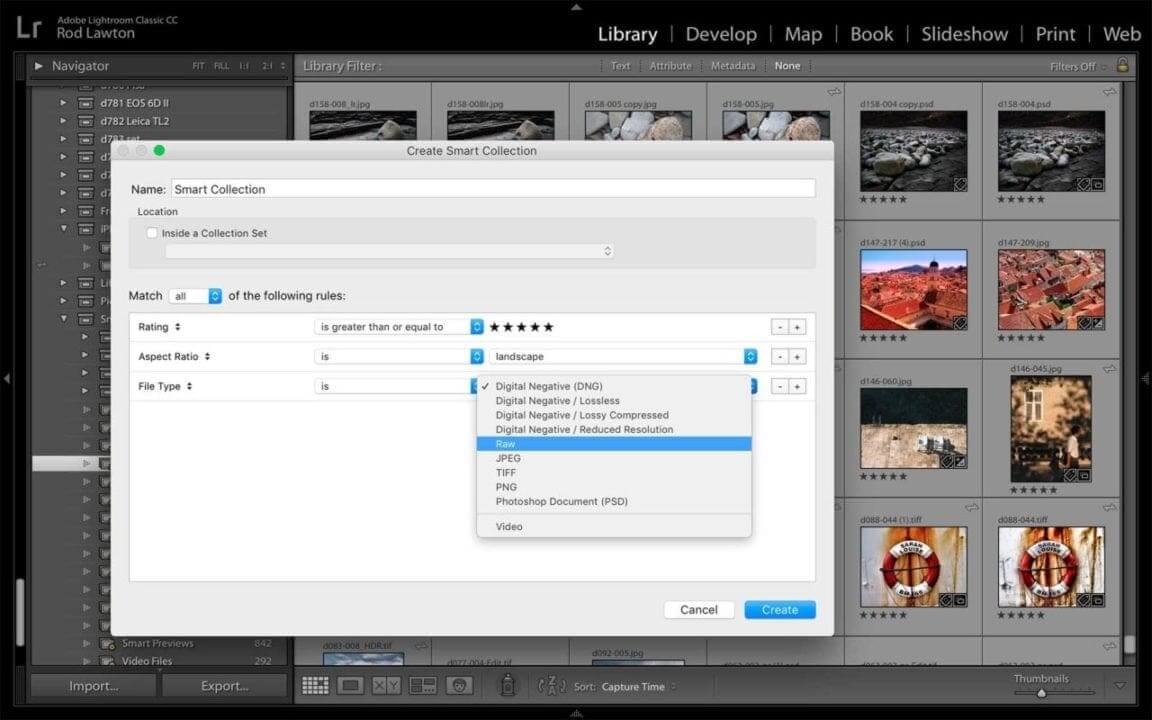Choose Video from file type list
The height and width of the screenshot is (720, 1152).
(x=614, y=527)
